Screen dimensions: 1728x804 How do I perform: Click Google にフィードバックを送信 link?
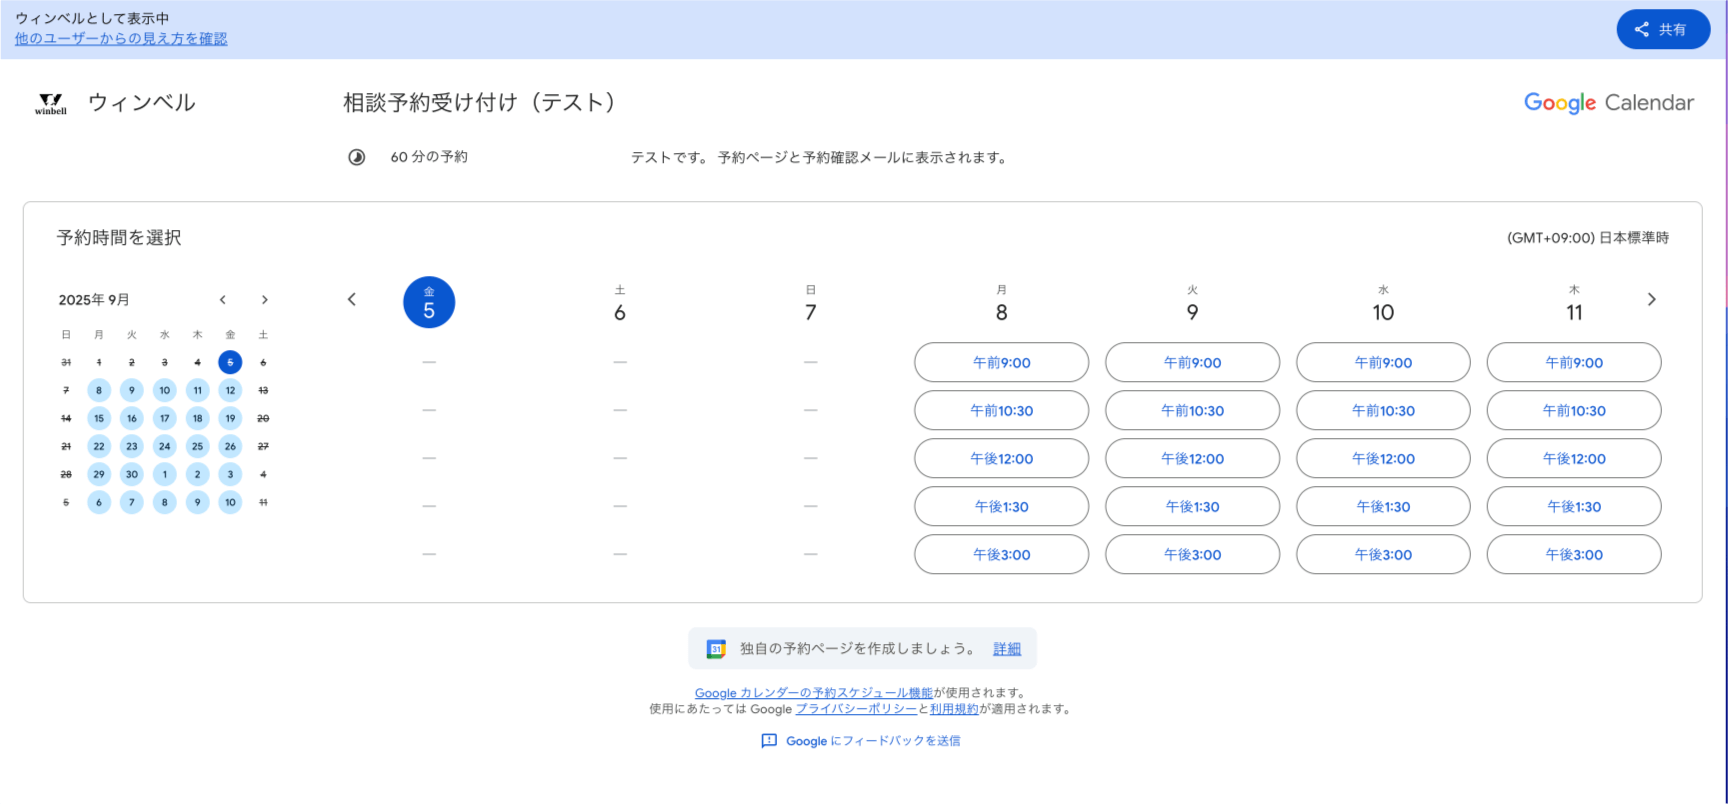point(873,741)
